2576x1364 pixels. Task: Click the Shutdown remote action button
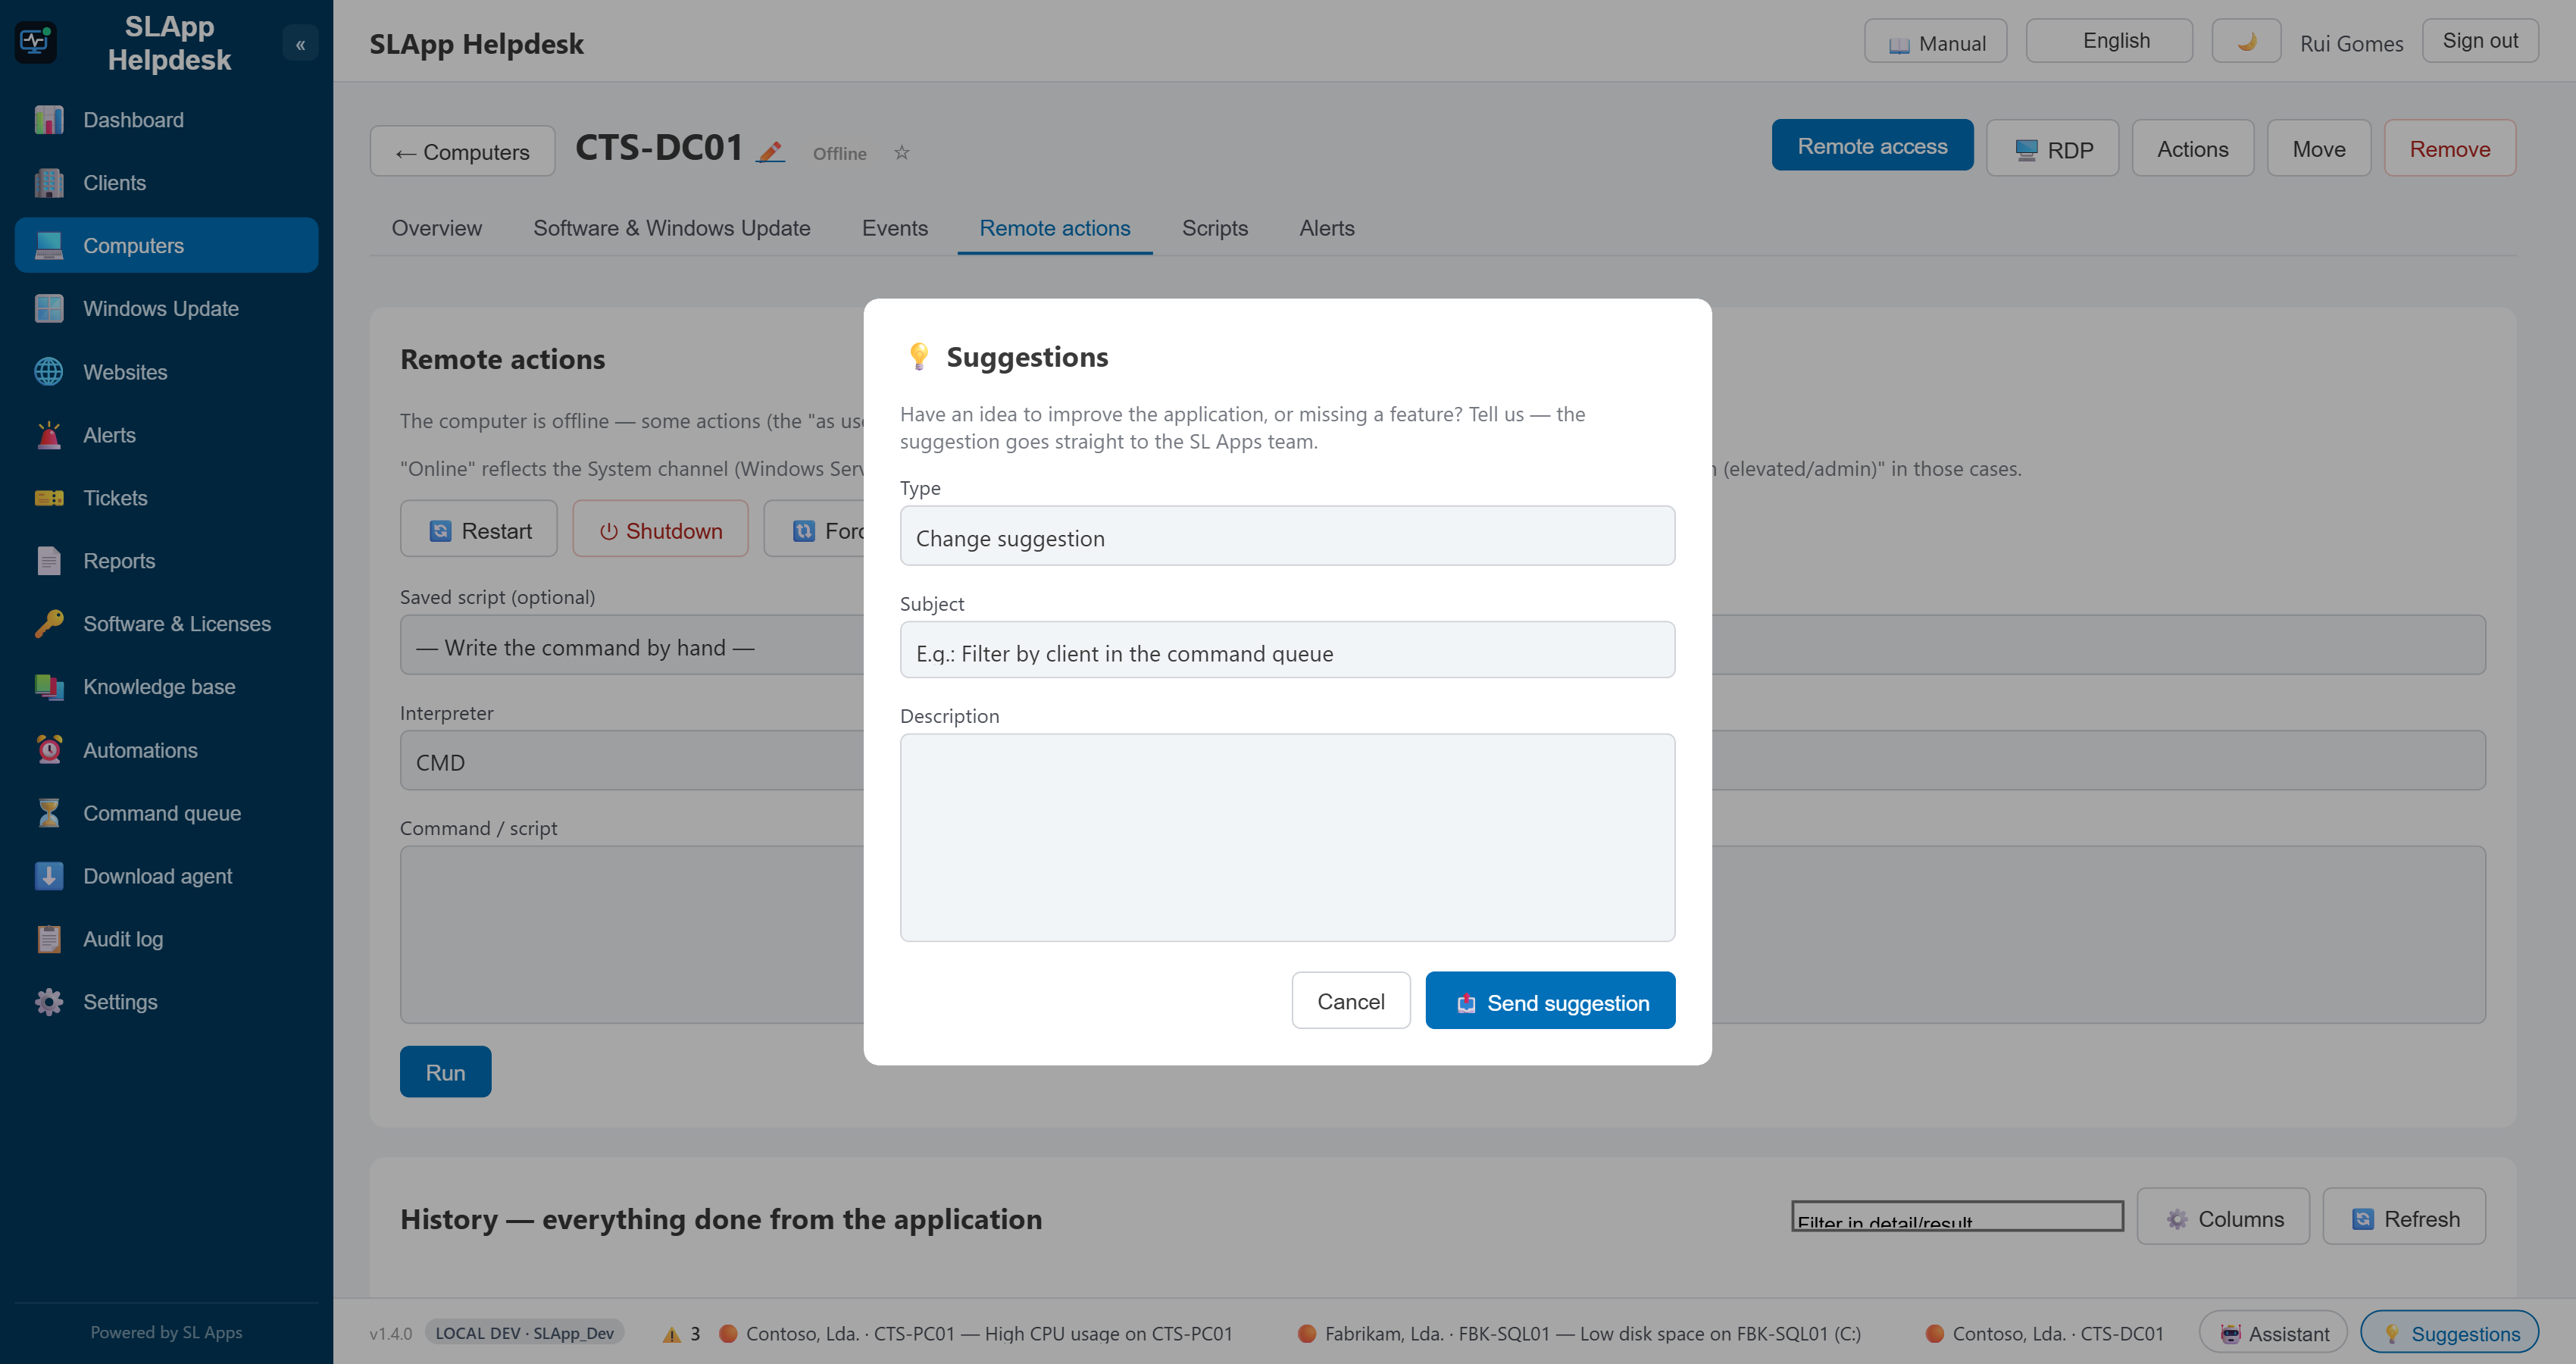[x=660, y=529]
